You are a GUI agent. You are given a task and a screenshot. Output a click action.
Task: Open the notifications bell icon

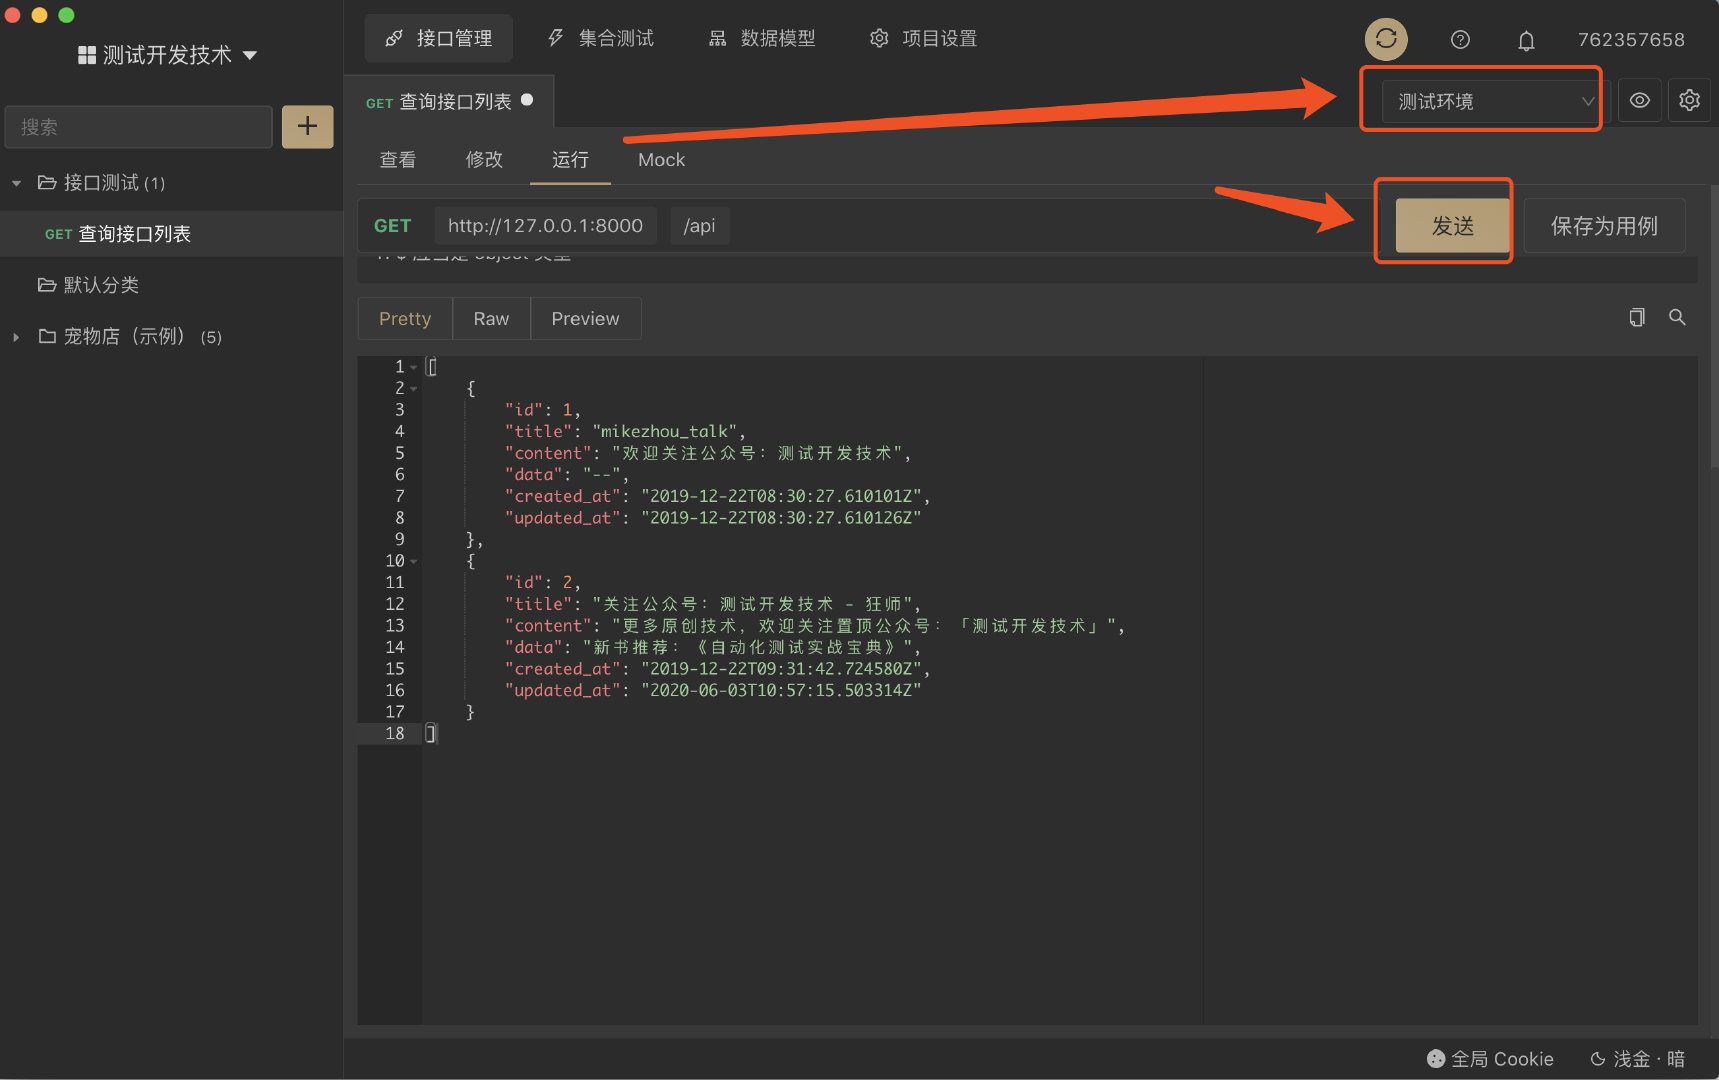1526,40
